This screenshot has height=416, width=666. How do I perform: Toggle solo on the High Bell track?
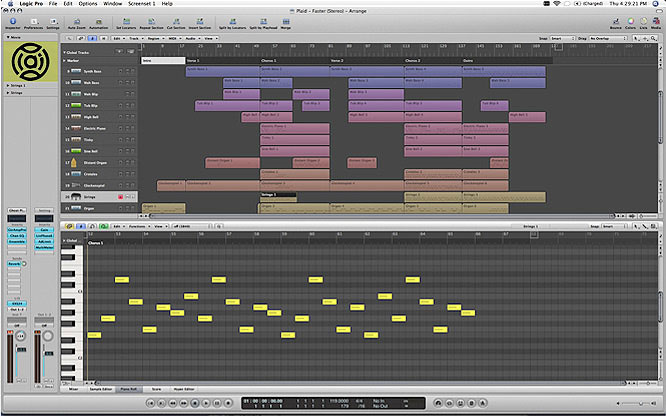(131, 116)
